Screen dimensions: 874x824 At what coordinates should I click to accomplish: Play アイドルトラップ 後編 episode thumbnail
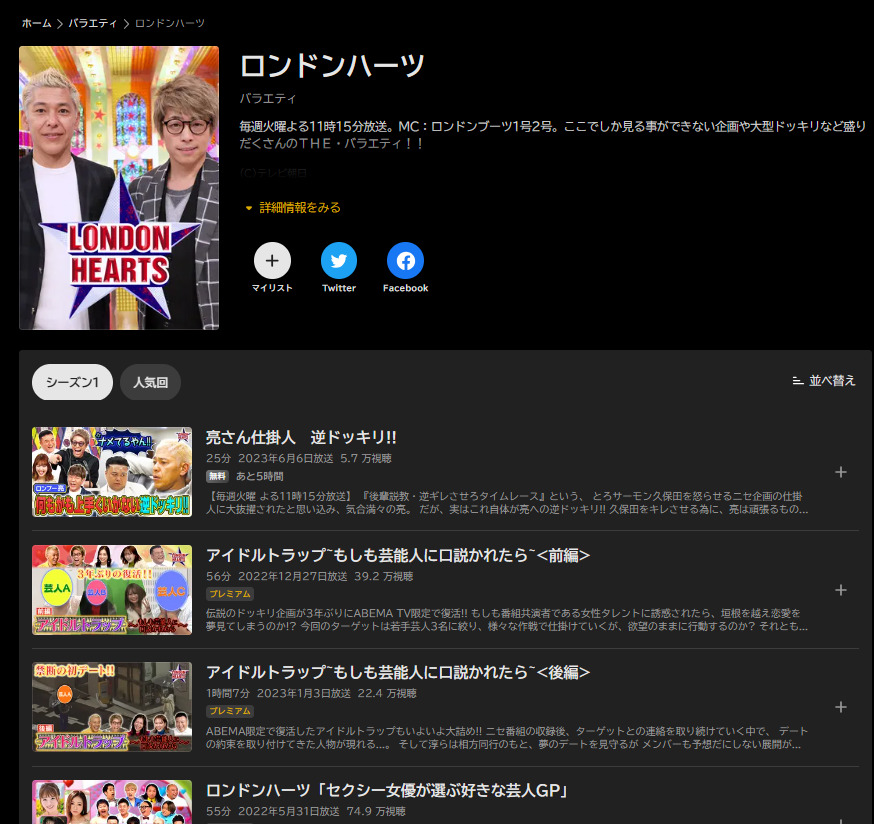point(112,707)
